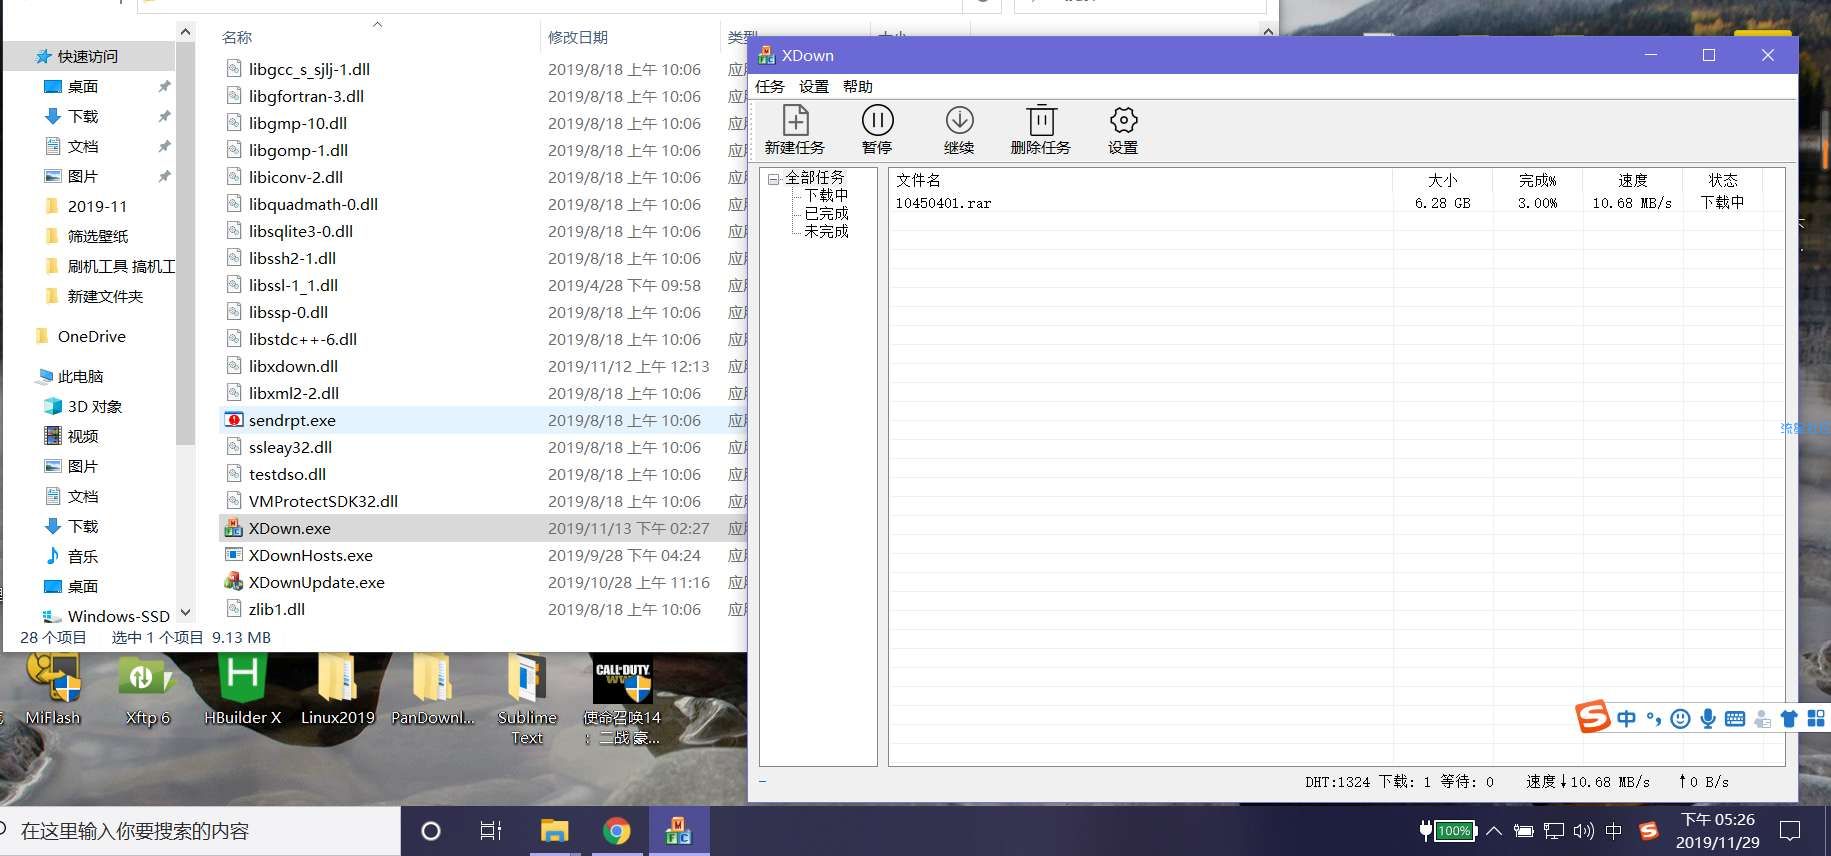Open 音乐 folder in Explorer sidebar
Image resolution: width=1831 pixels, height=856 pixels.
tap(83, 556)
